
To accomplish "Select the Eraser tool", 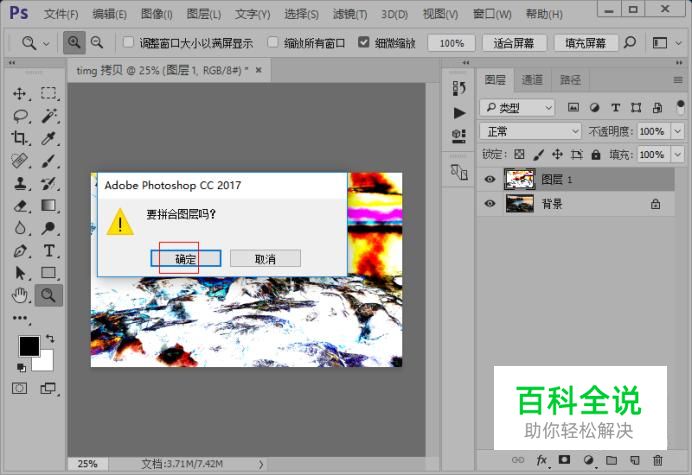I will pos(20,206).
